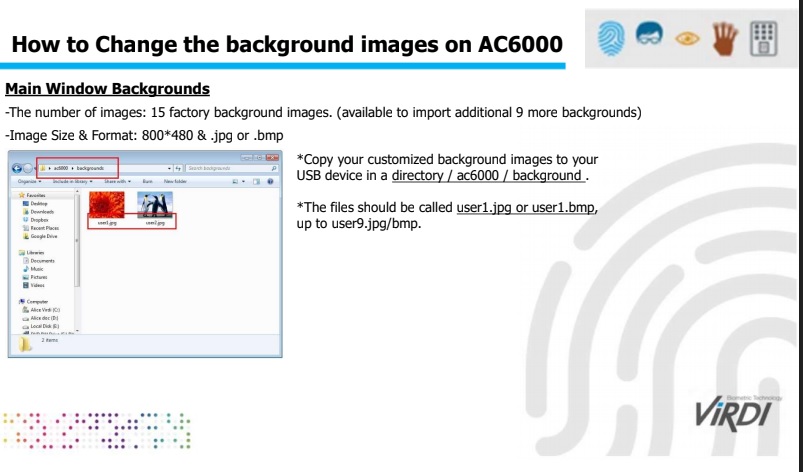Select Alice Virdi (C:) drive
This screenshot has width=803, height=472.
pyautogui.click(x=41, y=310)
